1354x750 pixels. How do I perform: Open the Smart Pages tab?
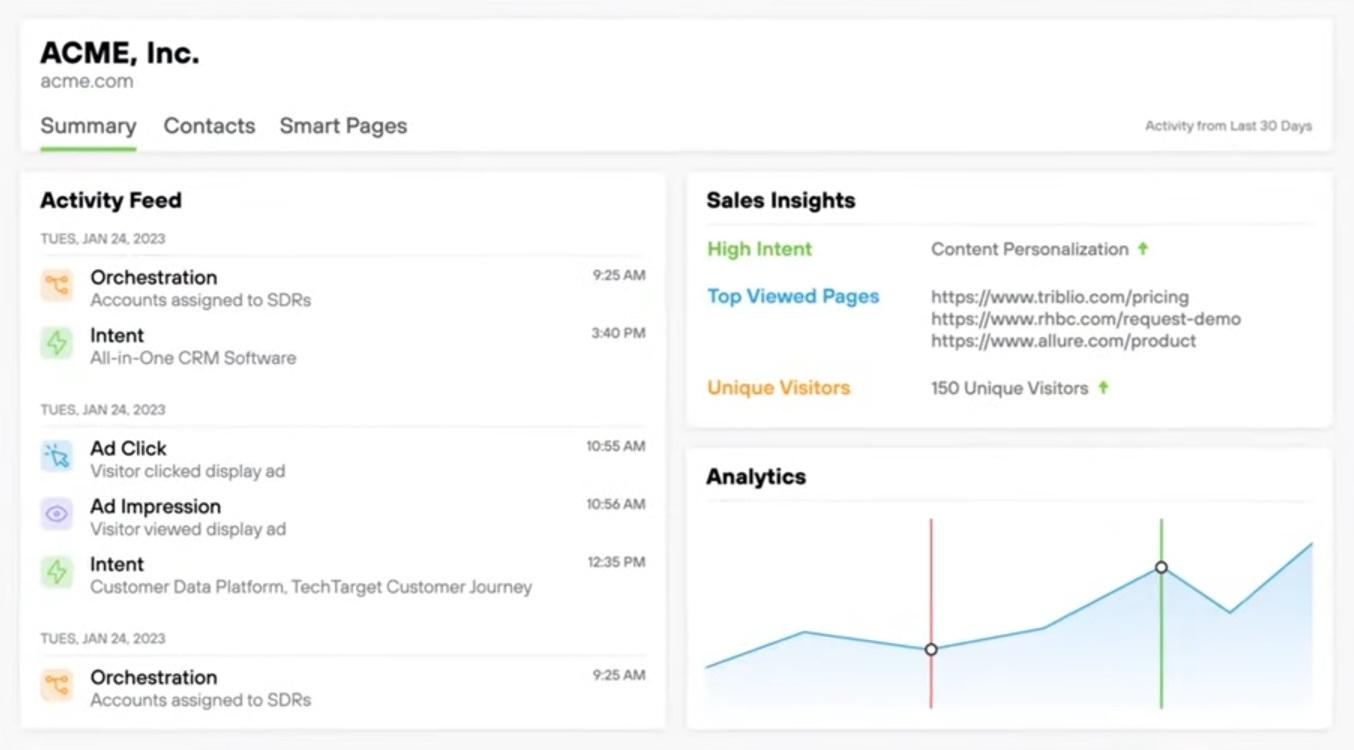coord(343,126)
